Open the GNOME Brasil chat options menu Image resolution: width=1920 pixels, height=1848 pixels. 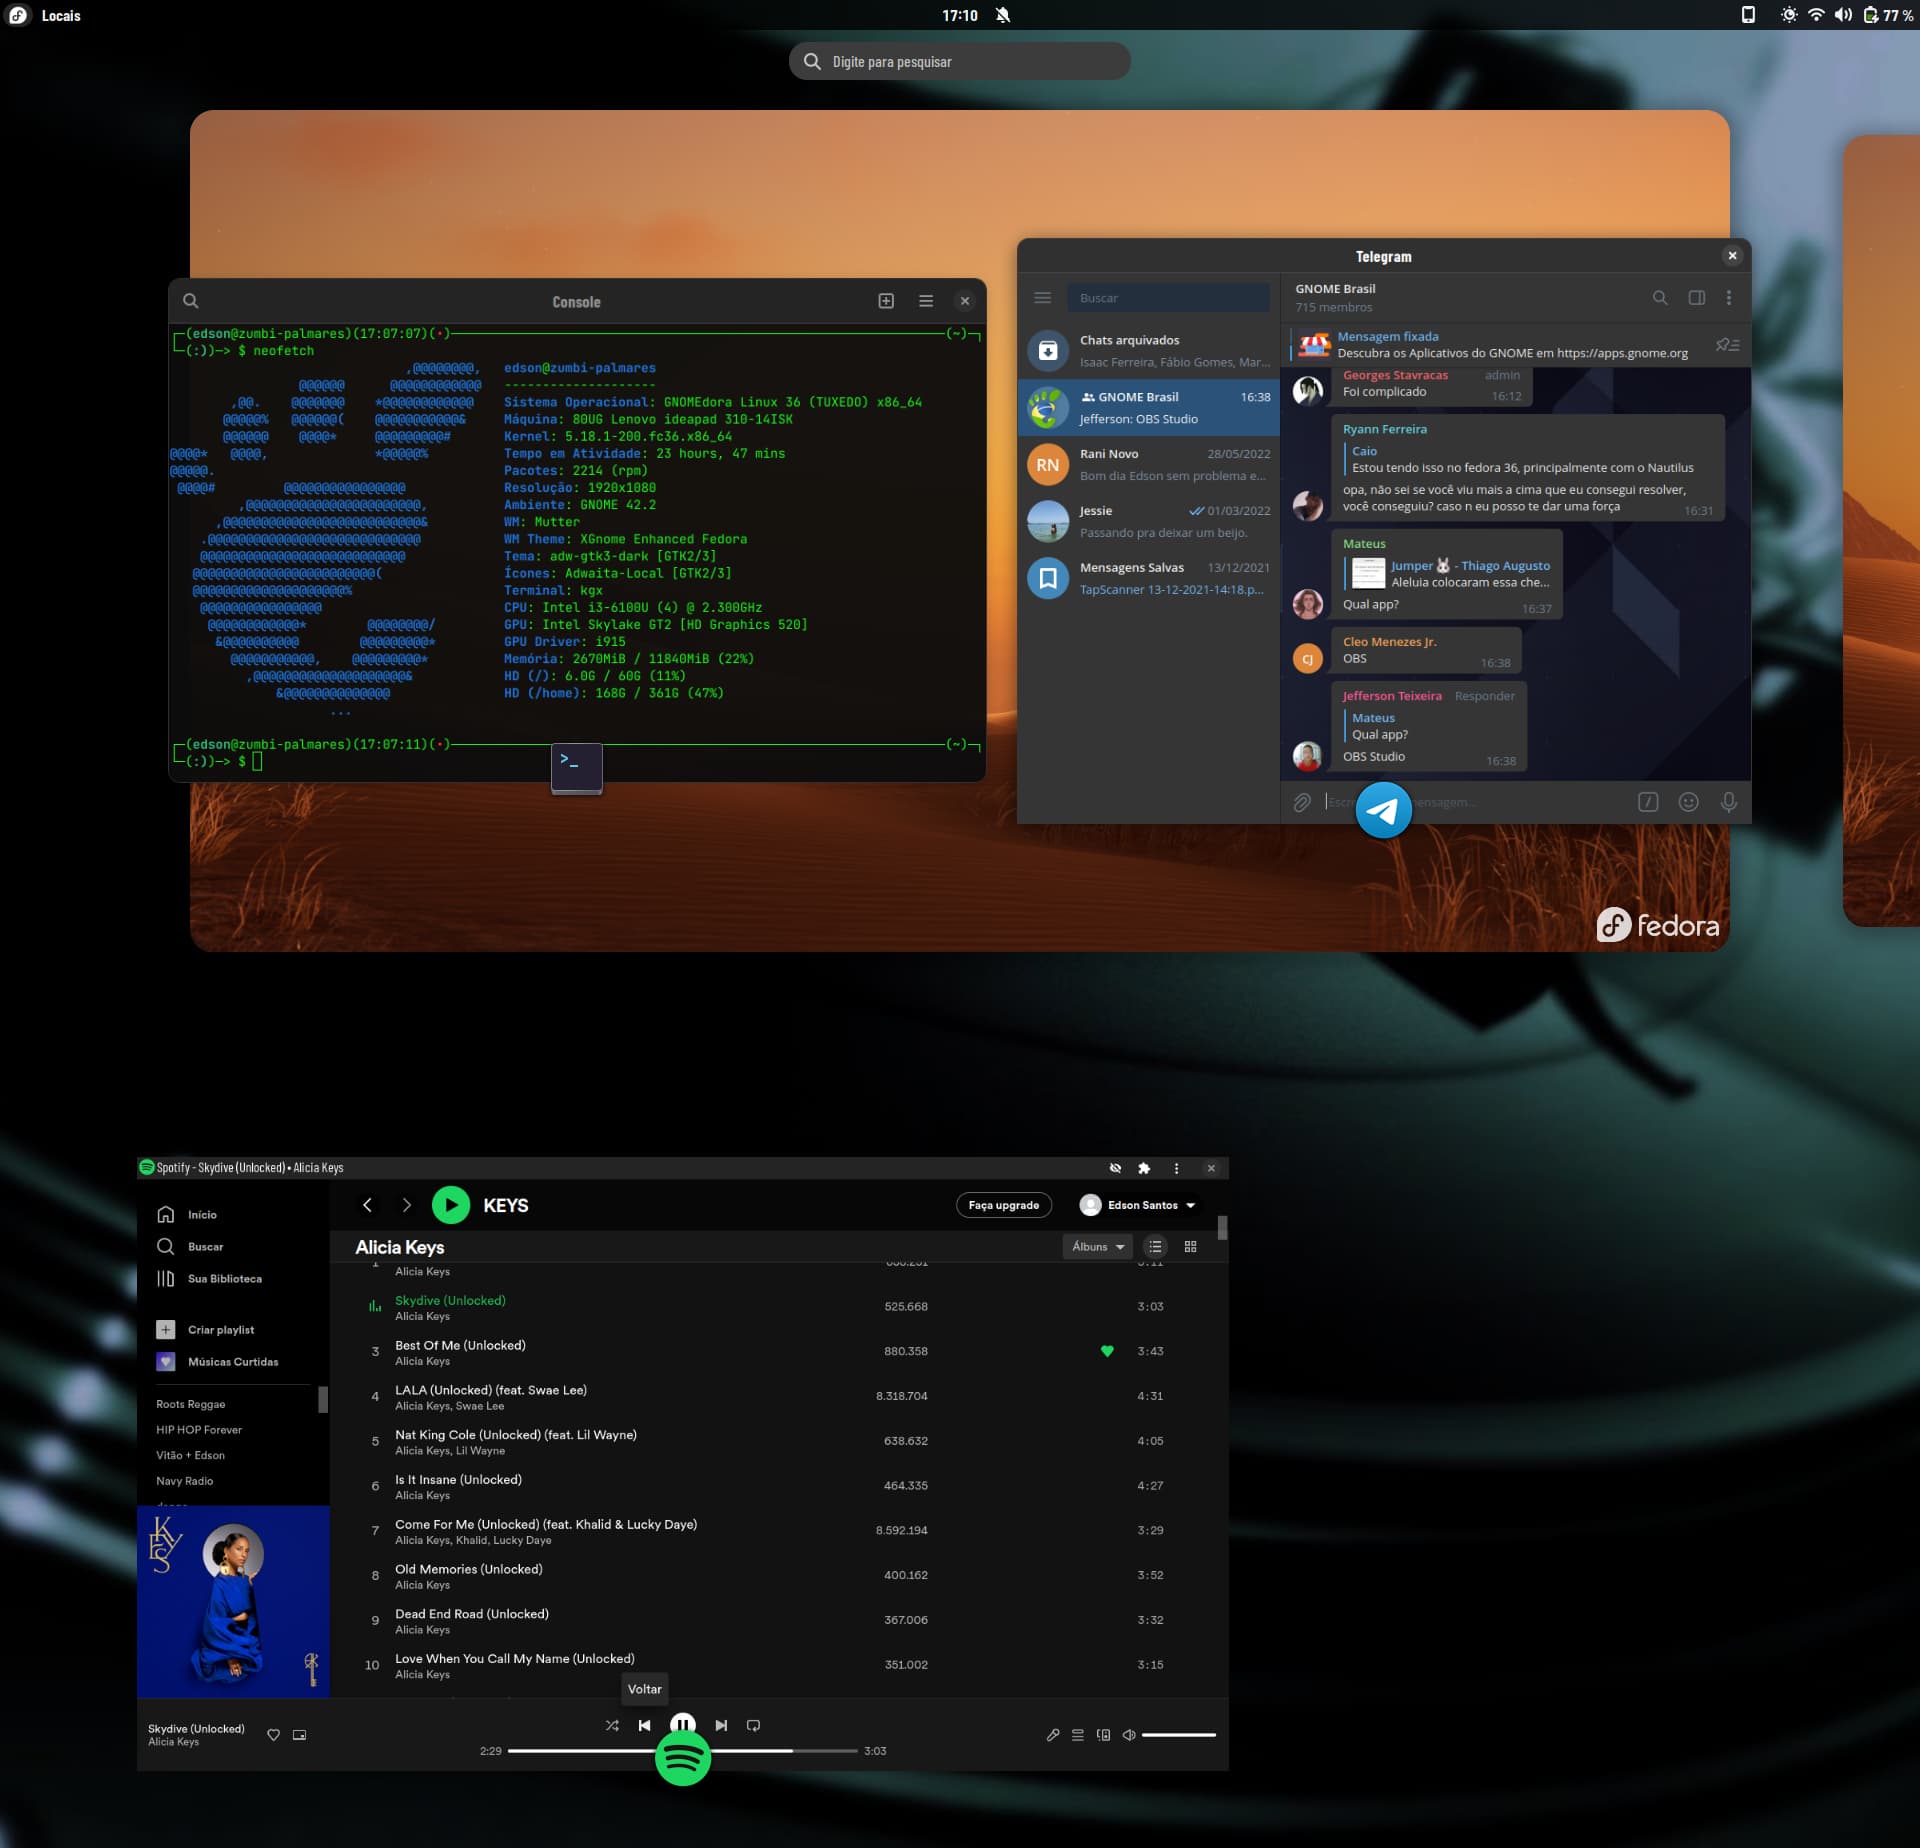point(1729,298)
